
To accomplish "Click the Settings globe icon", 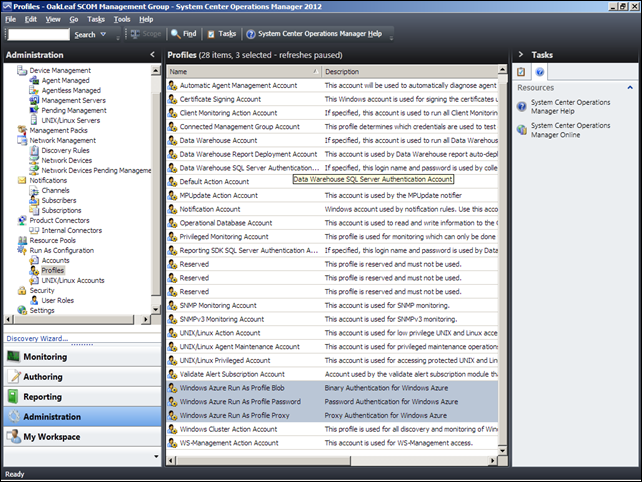I will tap(22, 310).
